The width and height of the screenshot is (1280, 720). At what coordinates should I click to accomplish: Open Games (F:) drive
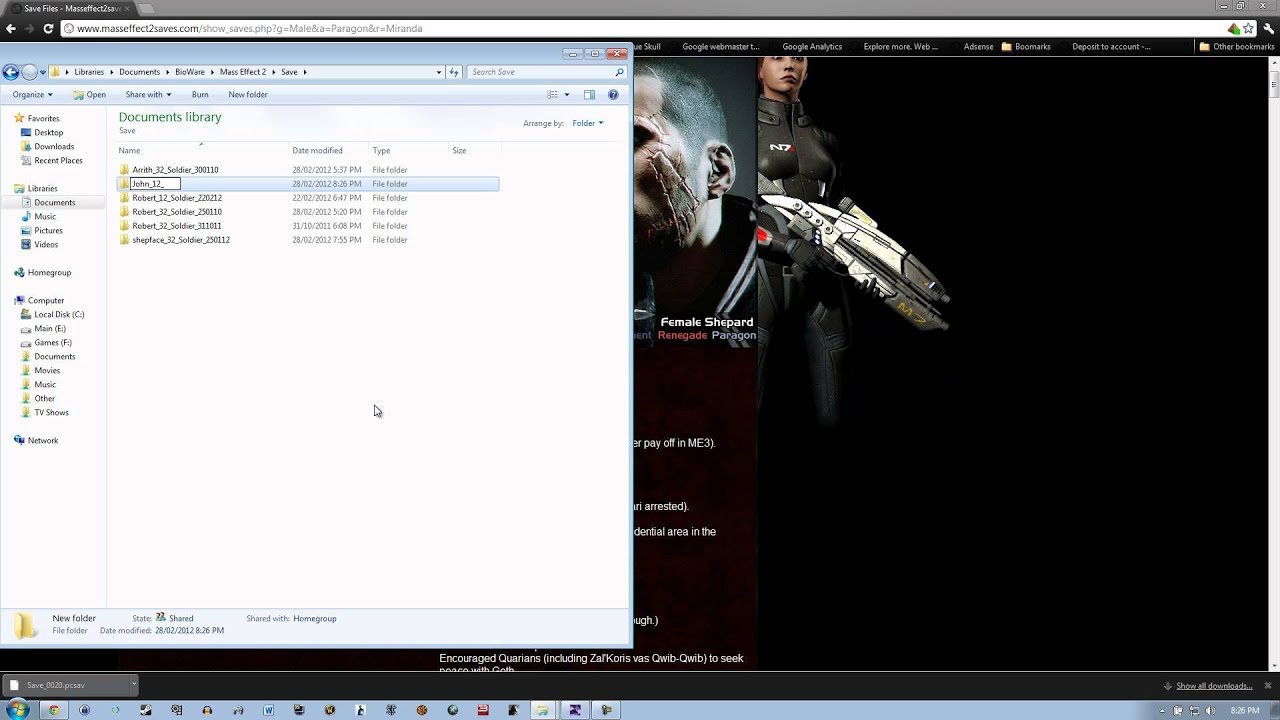tap(52, 342)
